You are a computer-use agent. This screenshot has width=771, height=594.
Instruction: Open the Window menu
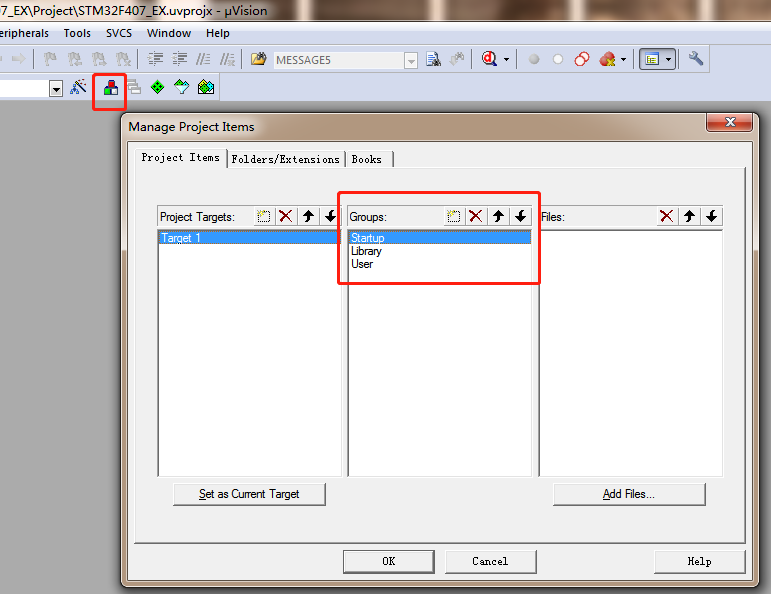pyautogui.click(x=169, y=33)
